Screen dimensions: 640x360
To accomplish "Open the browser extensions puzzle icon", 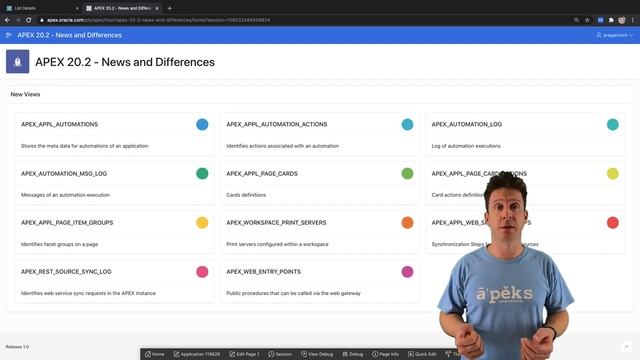I will [611, 20].
